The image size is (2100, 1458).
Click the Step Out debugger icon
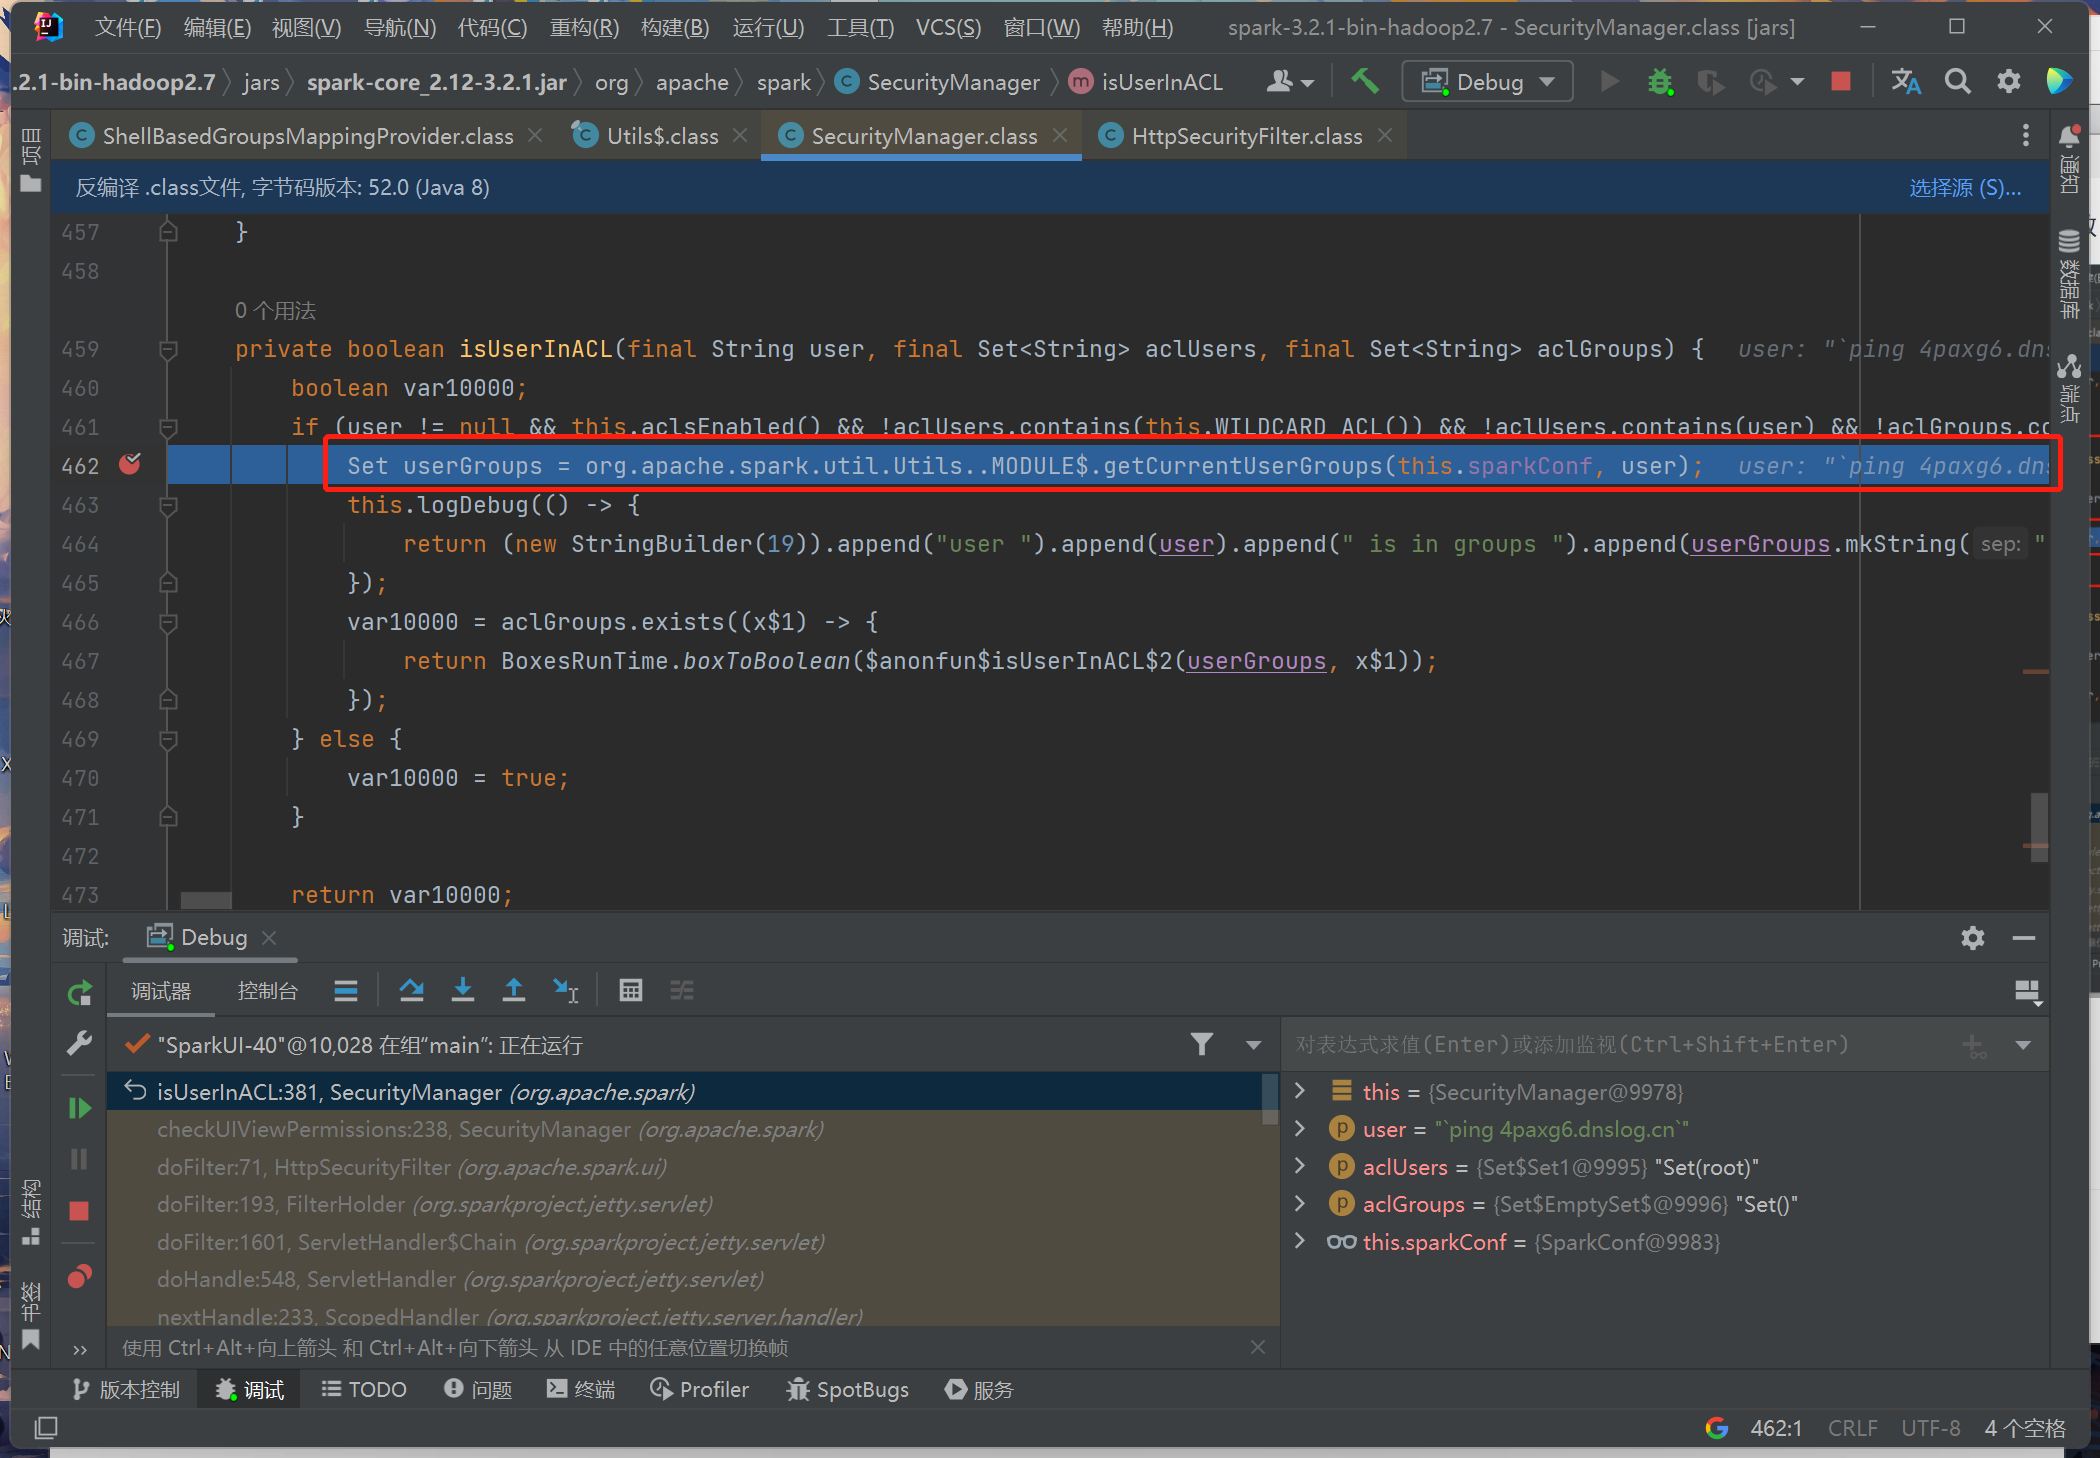(513, 990)
